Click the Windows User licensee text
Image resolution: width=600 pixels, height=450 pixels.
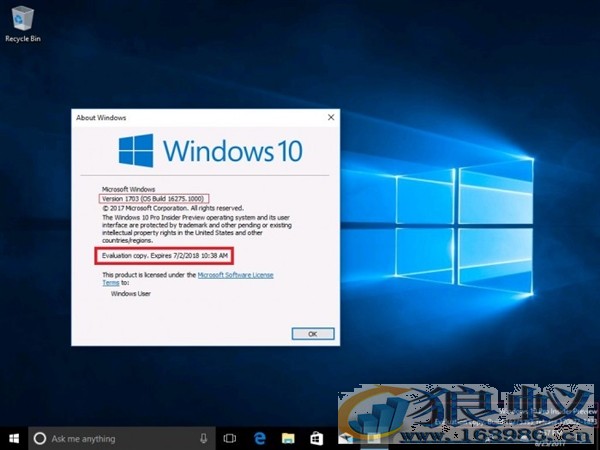coord(130,293)
